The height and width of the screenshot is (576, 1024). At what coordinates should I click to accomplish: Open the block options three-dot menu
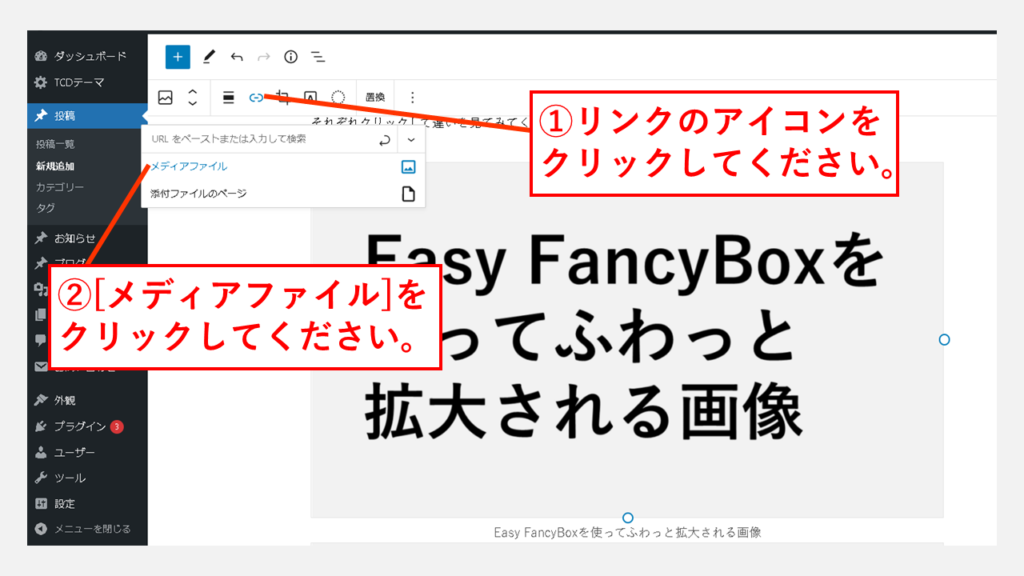pyautogui.click(x=412, y=97)
